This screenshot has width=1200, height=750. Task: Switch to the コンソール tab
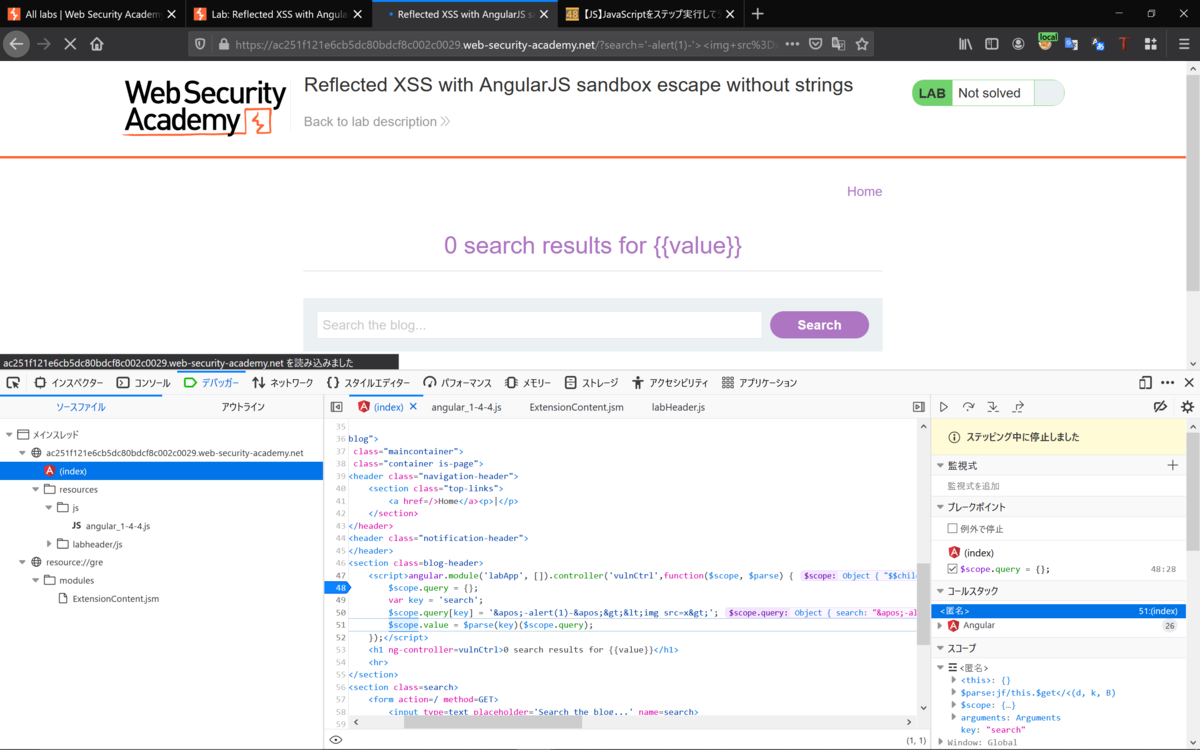click(143, 383)
